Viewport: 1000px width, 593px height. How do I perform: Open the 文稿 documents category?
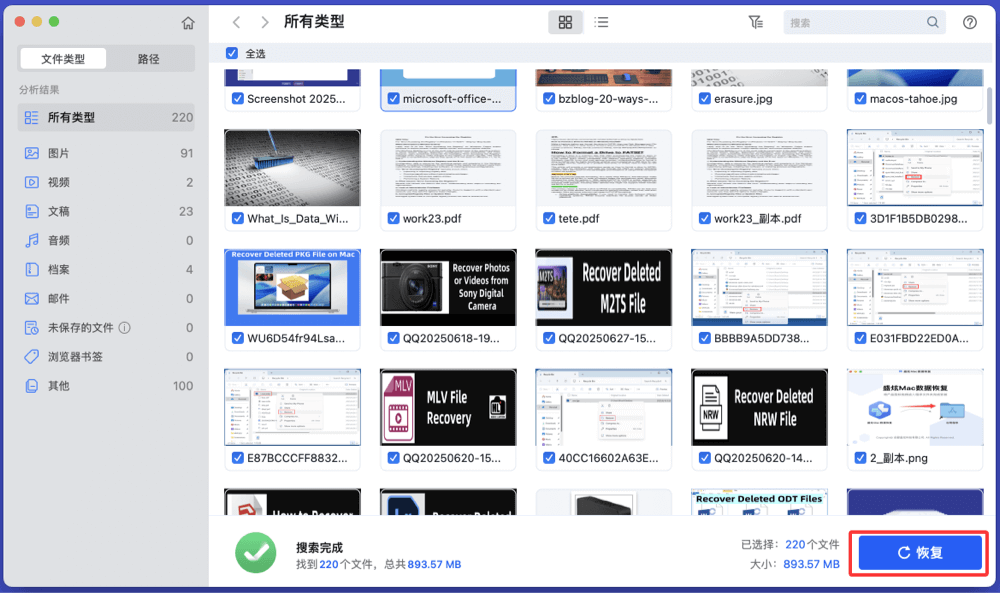[59, 211]
